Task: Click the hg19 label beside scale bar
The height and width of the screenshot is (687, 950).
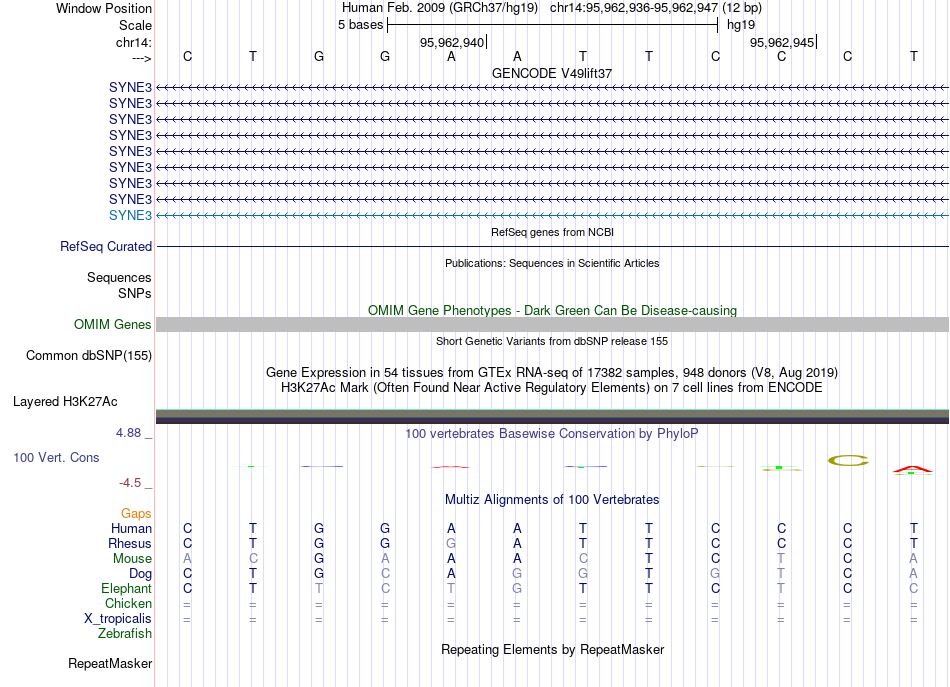Action: (x=741, y=25)
